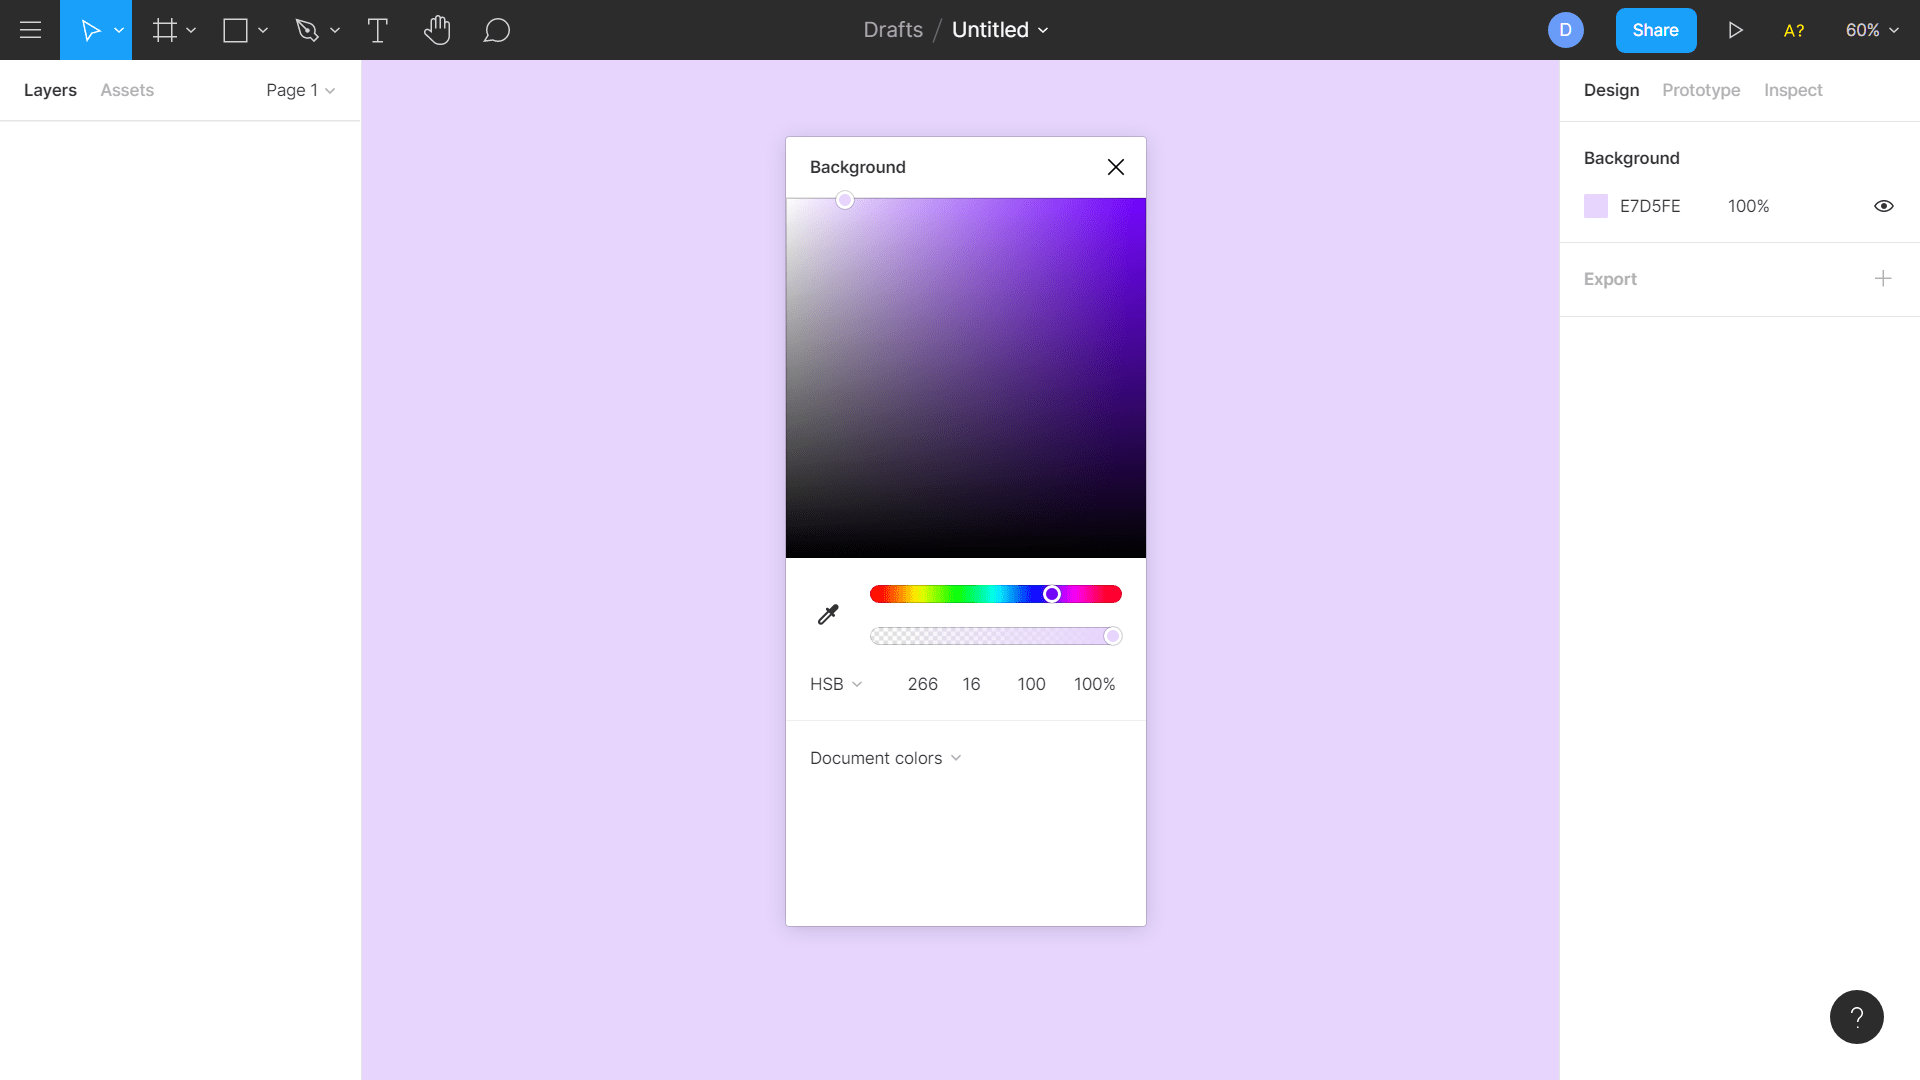The image size is (1920, 1080).
Task: Switch to the Prototype tab
Action: (1701, 90)
